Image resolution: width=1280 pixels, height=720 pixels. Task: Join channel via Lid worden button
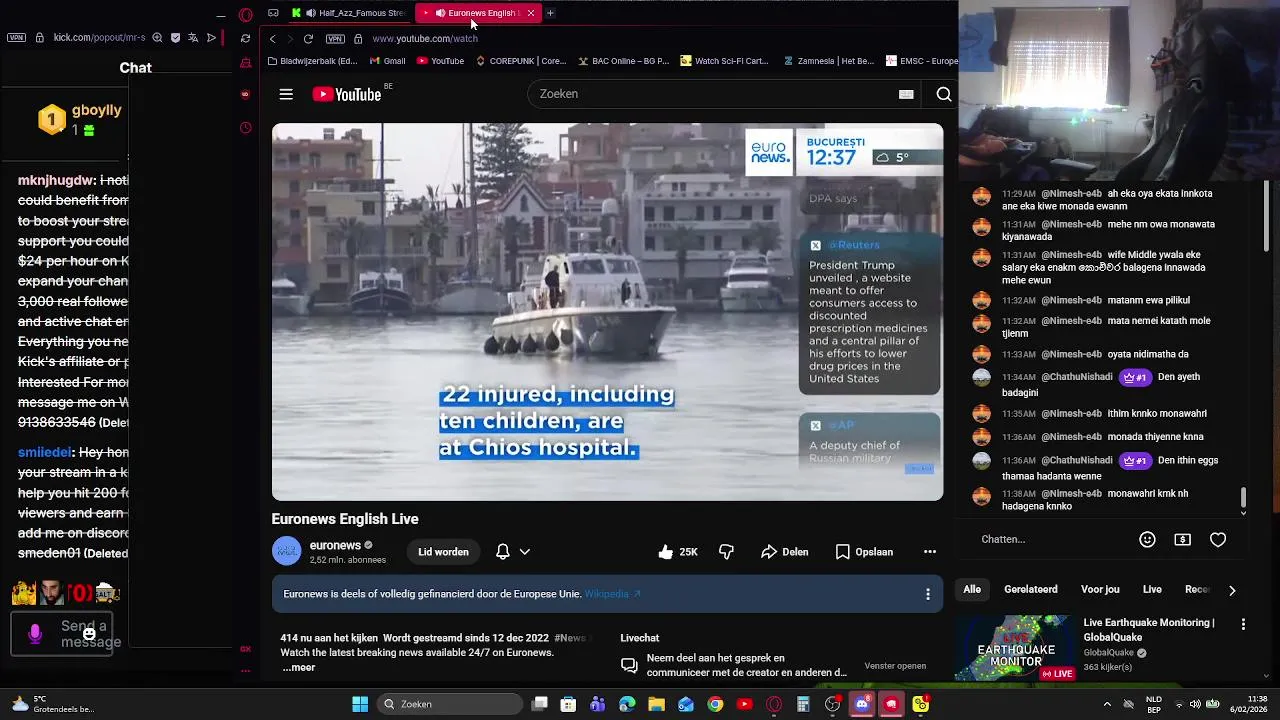tap(443, 552)
